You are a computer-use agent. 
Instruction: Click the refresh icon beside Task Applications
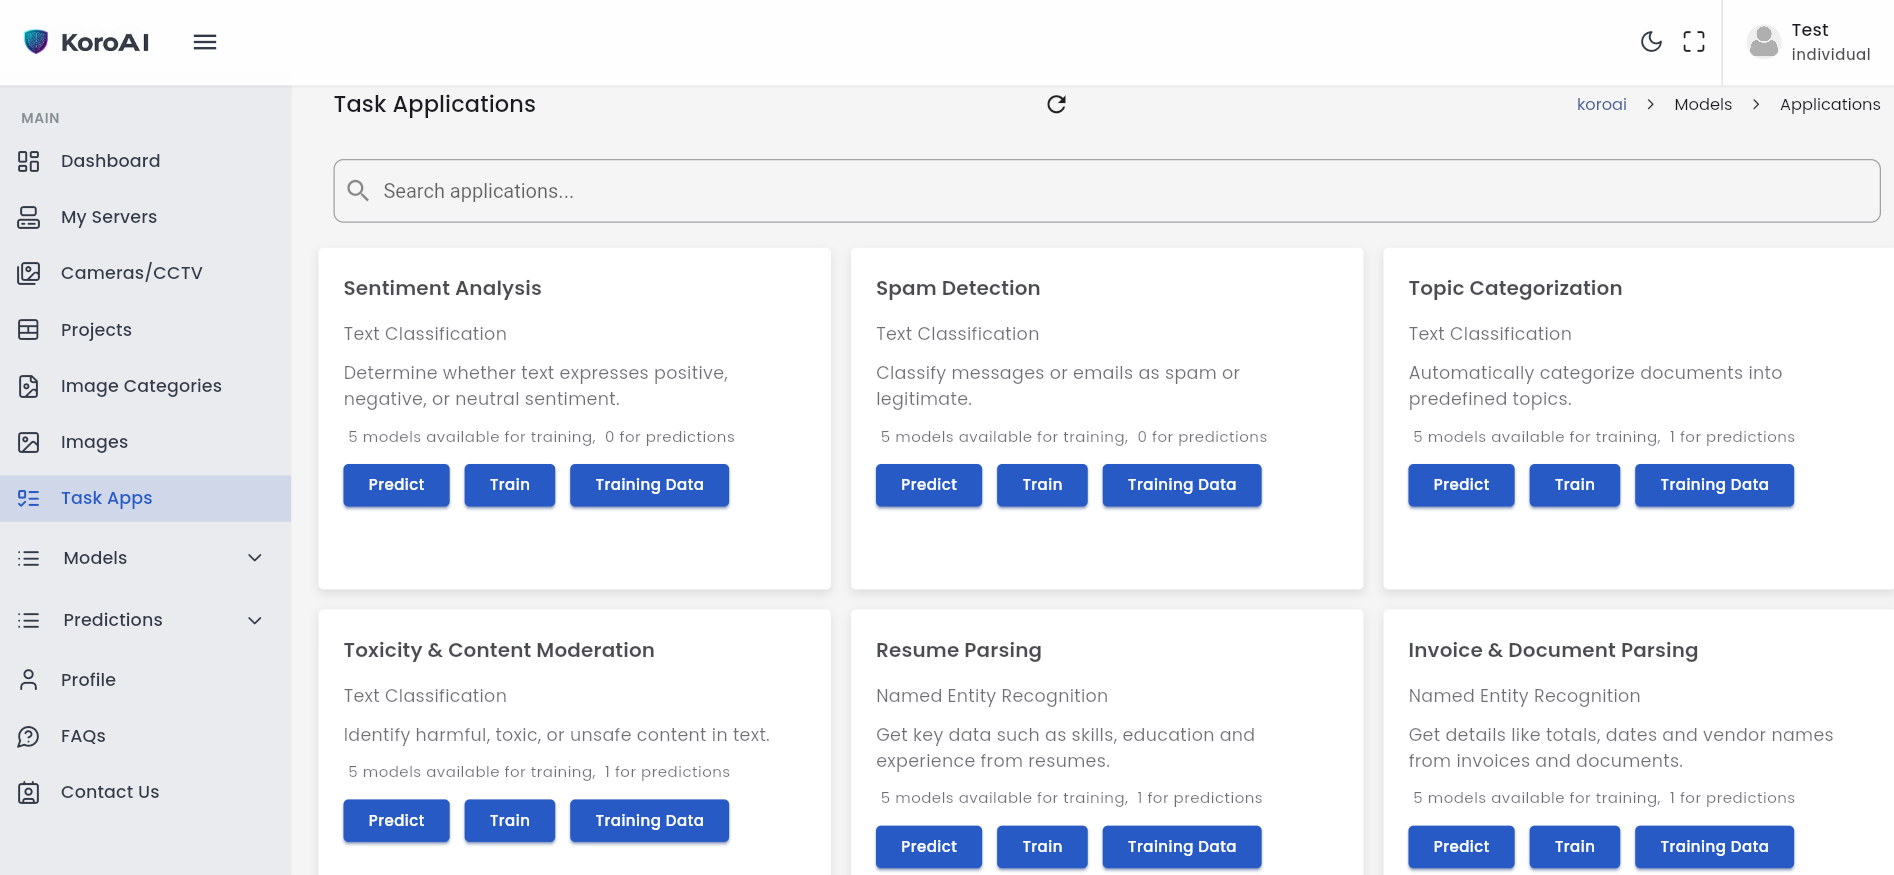[x=1056, y=105]
